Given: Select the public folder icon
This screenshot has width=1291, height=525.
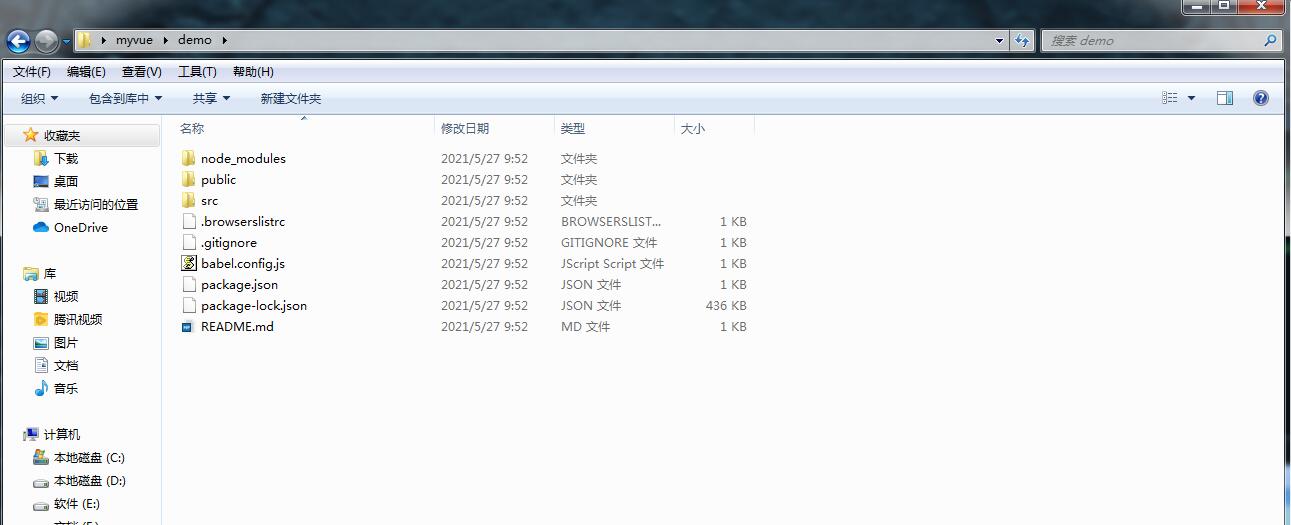Looking at the screenshot, I should click(189, 179).
